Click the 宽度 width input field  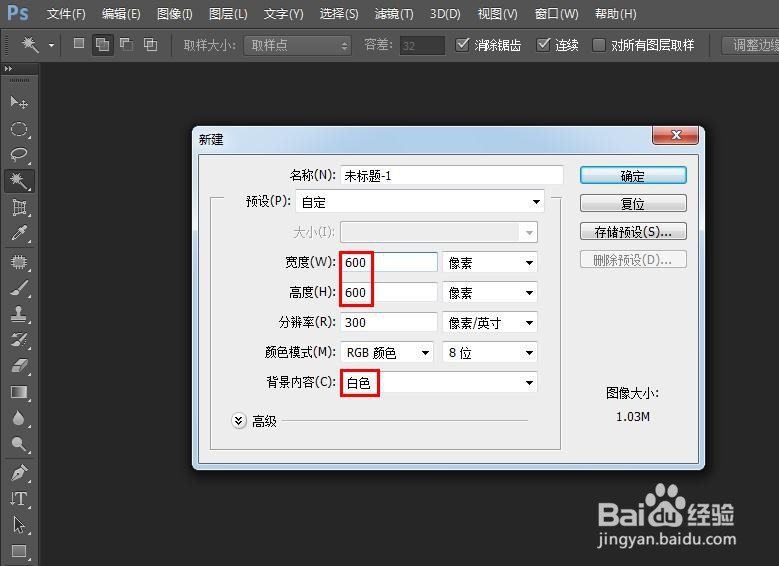click(389, 262)
